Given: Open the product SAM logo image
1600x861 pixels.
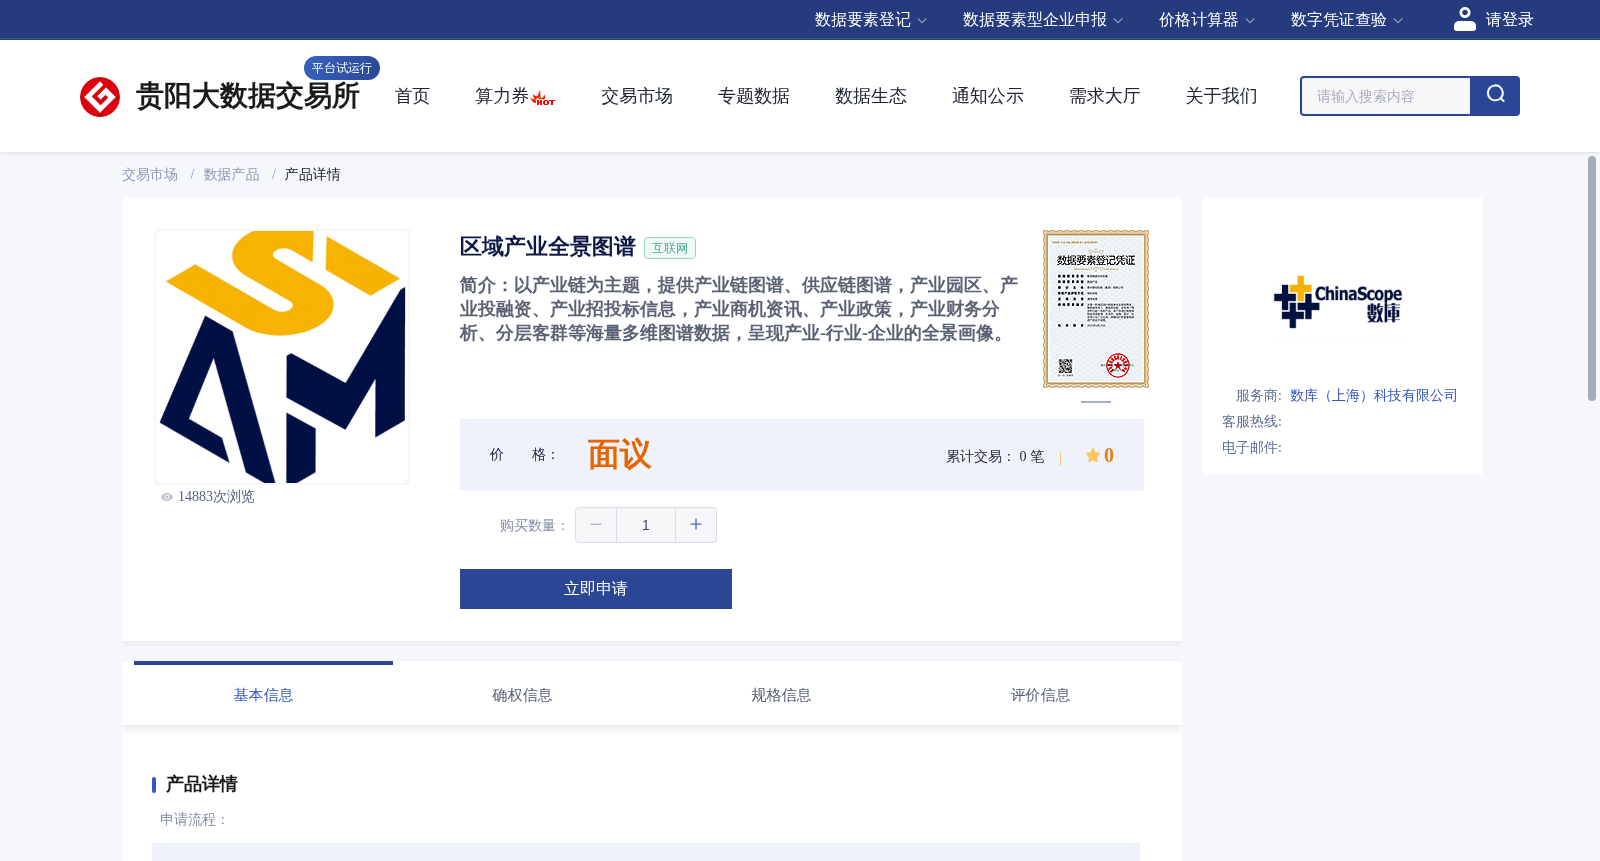Looking at the screenshot, I should tap(282, 357).
